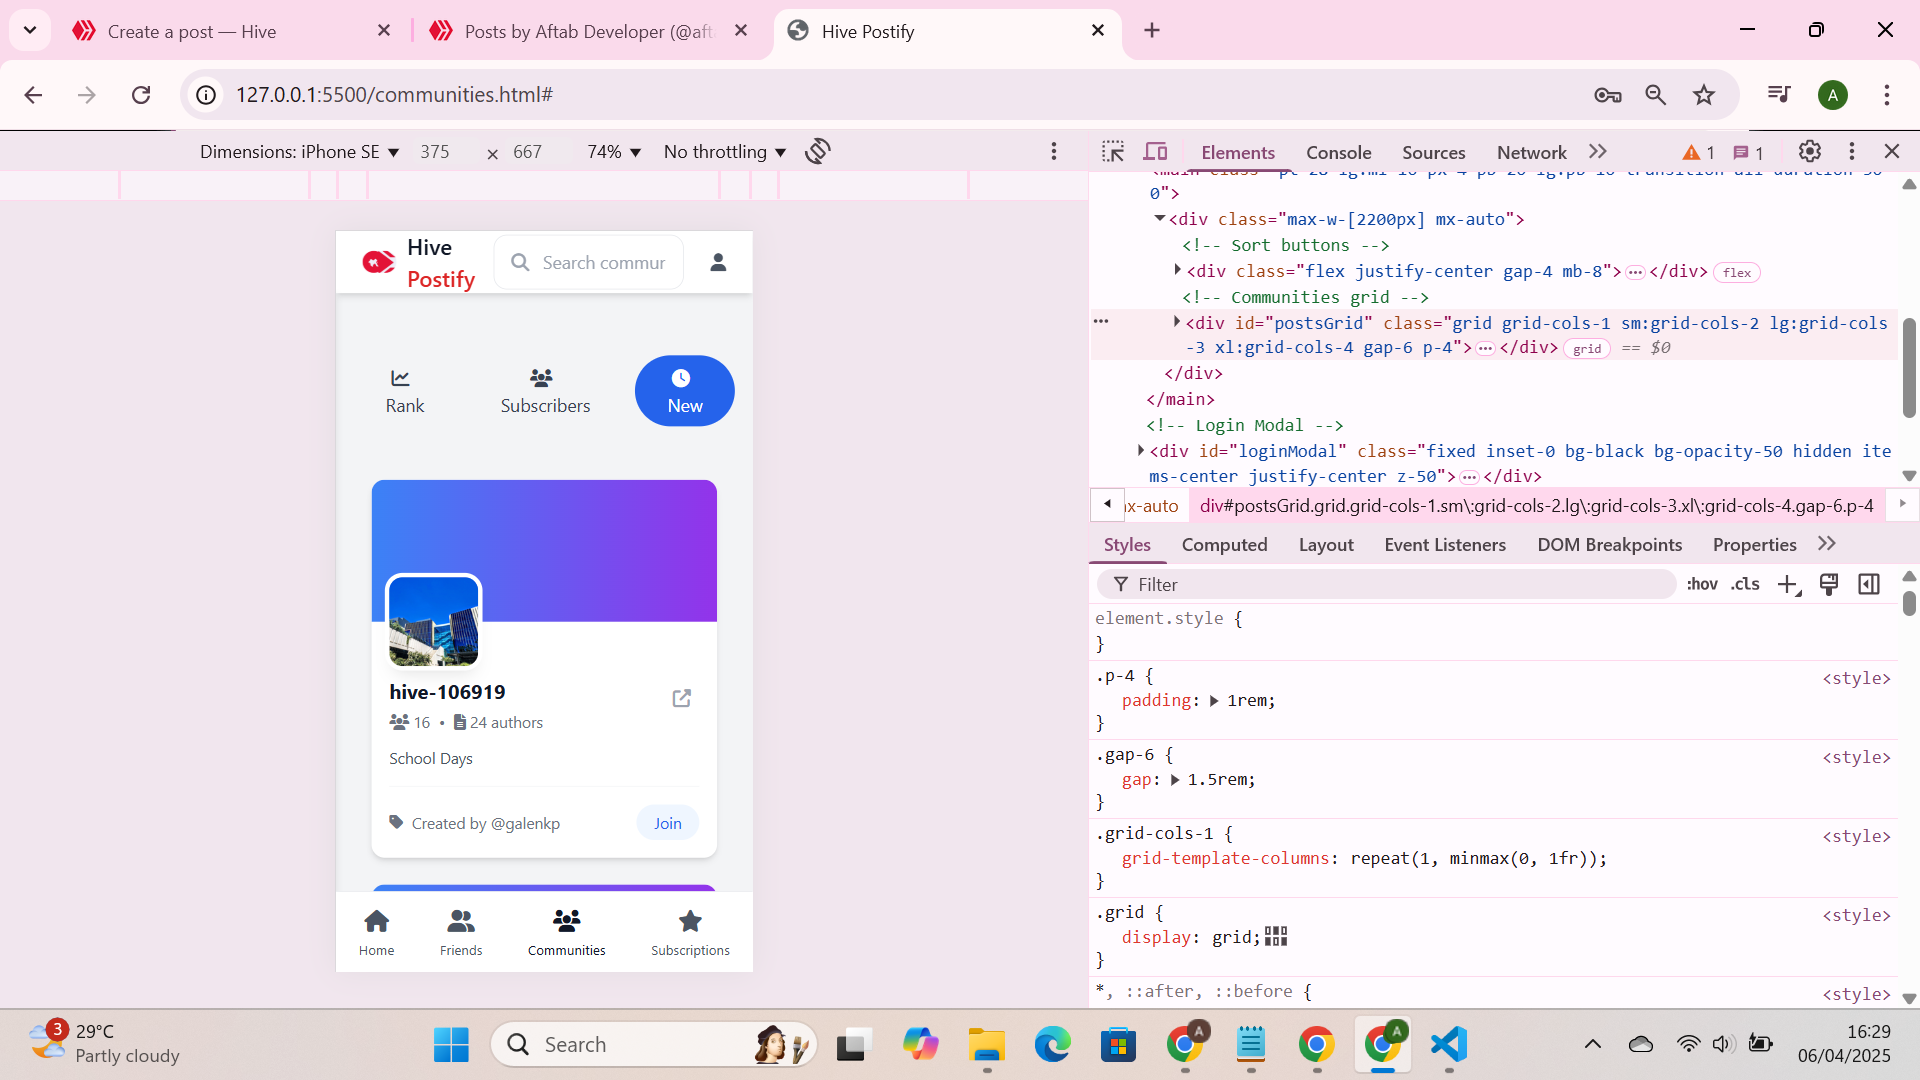The height and width of the screenshot is (1080, 1920).
Task: Expand the loginModal div node
Action: pos(1141,450)
